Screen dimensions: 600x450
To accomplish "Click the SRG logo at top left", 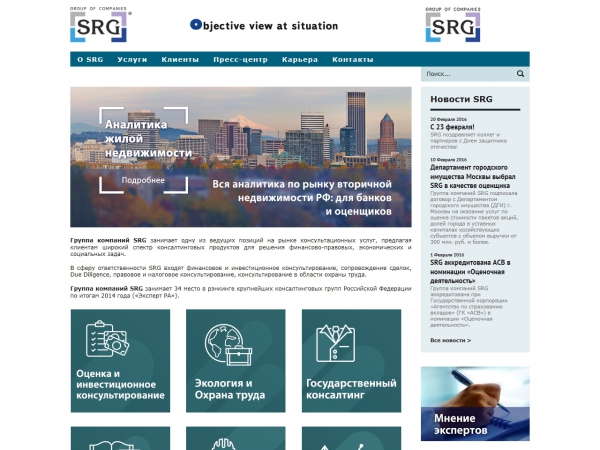I will click(x=99, y=24).
